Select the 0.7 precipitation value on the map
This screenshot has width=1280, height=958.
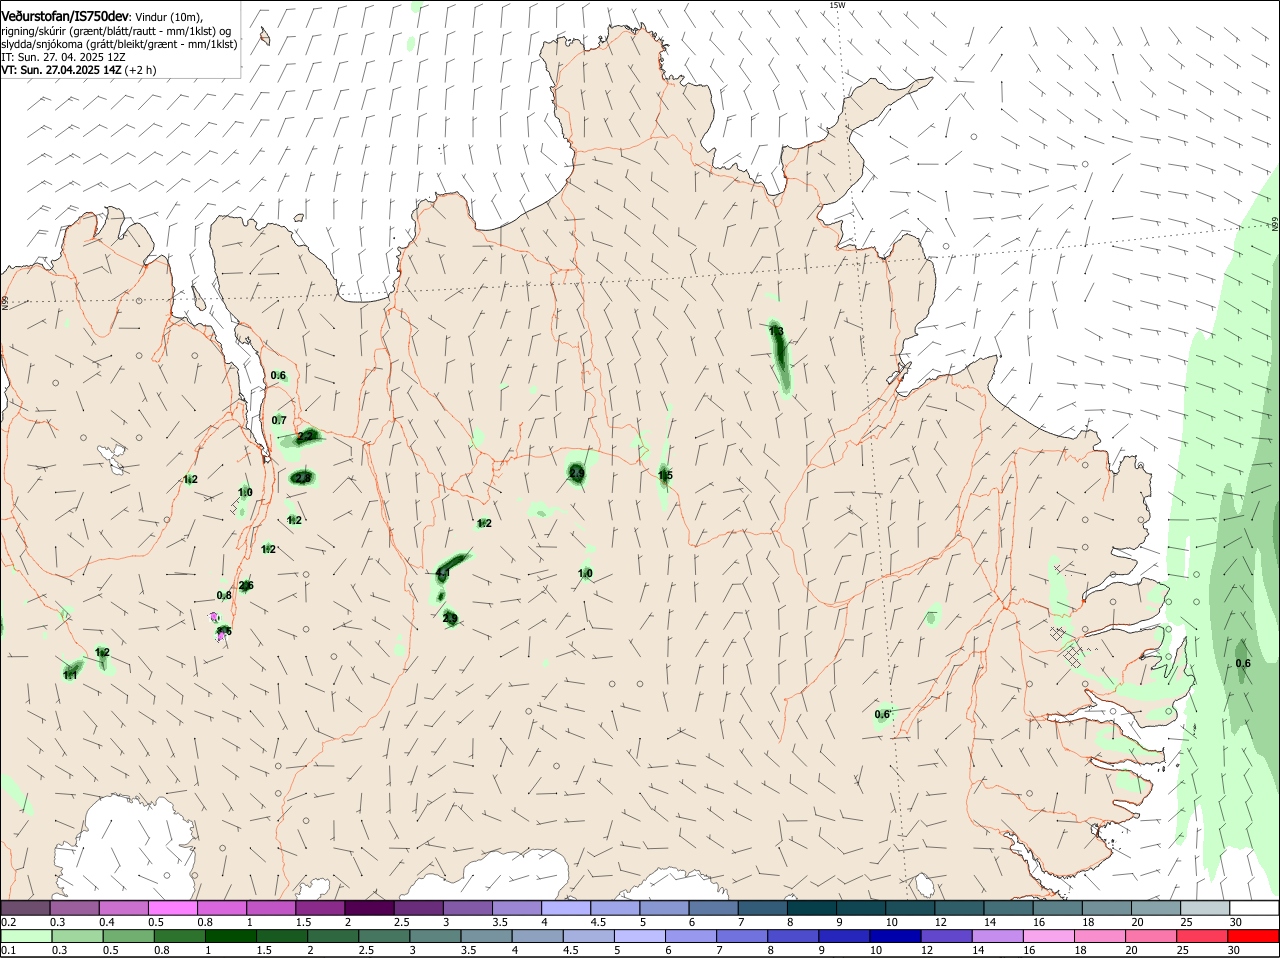(x=279, y=420)
